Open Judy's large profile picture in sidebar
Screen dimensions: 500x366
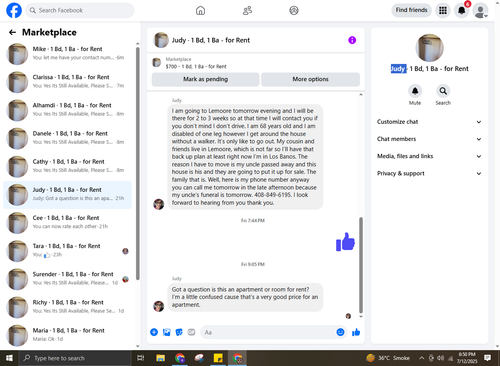coord(430,48)
